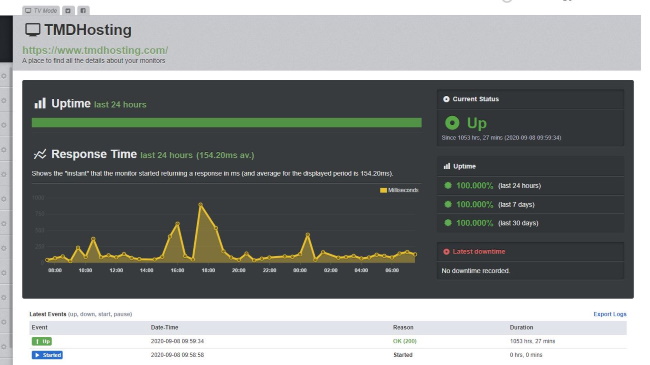Click the Export Logs link

[610, 314]
